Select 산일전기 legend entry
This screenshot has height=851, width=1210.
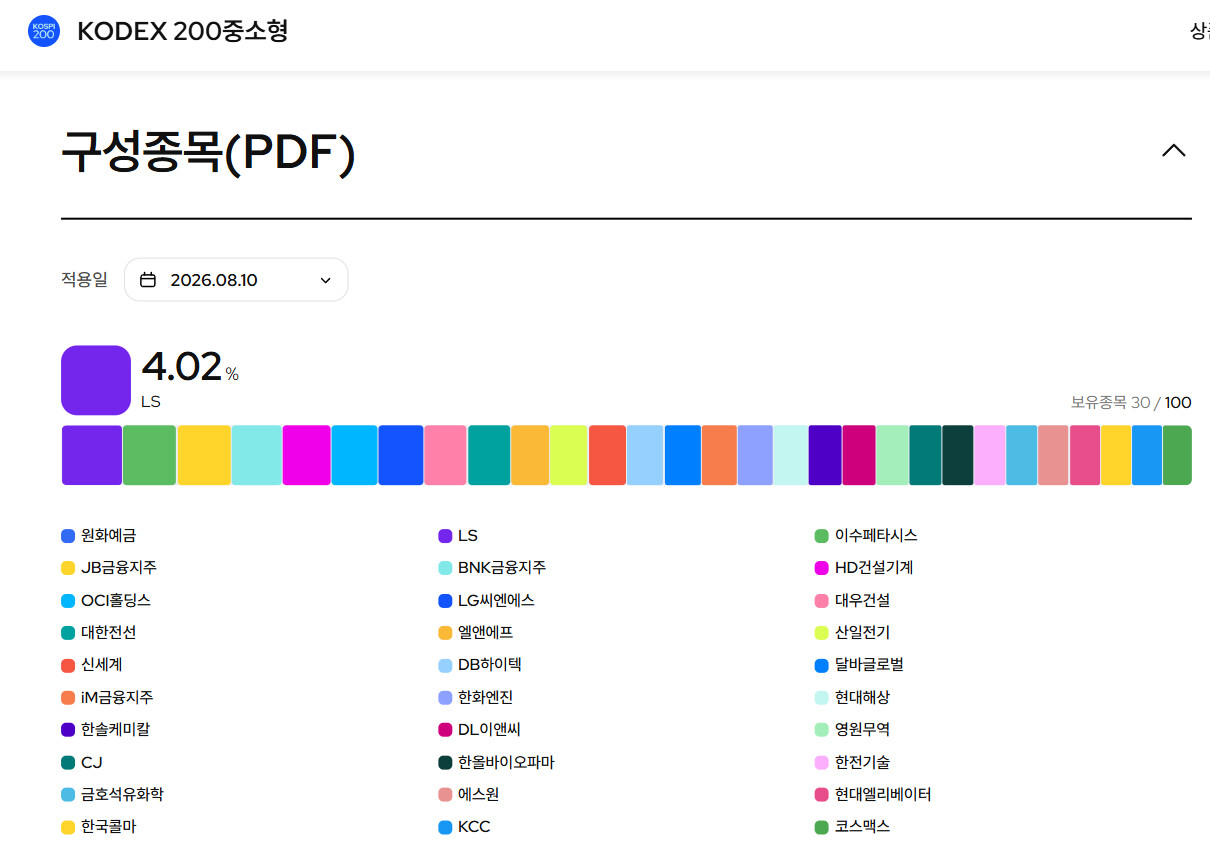tap(853, 633)
